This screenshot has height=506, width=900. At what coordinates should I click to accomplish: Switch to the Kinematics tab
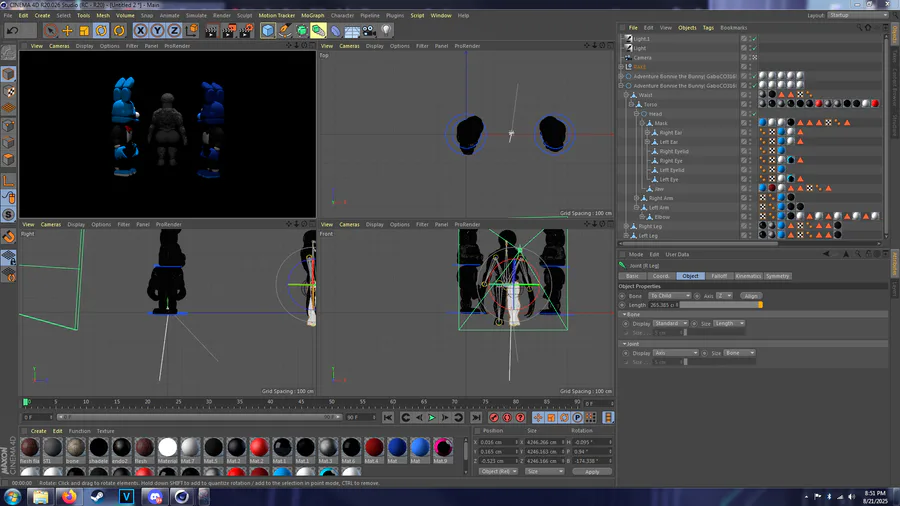748,276
